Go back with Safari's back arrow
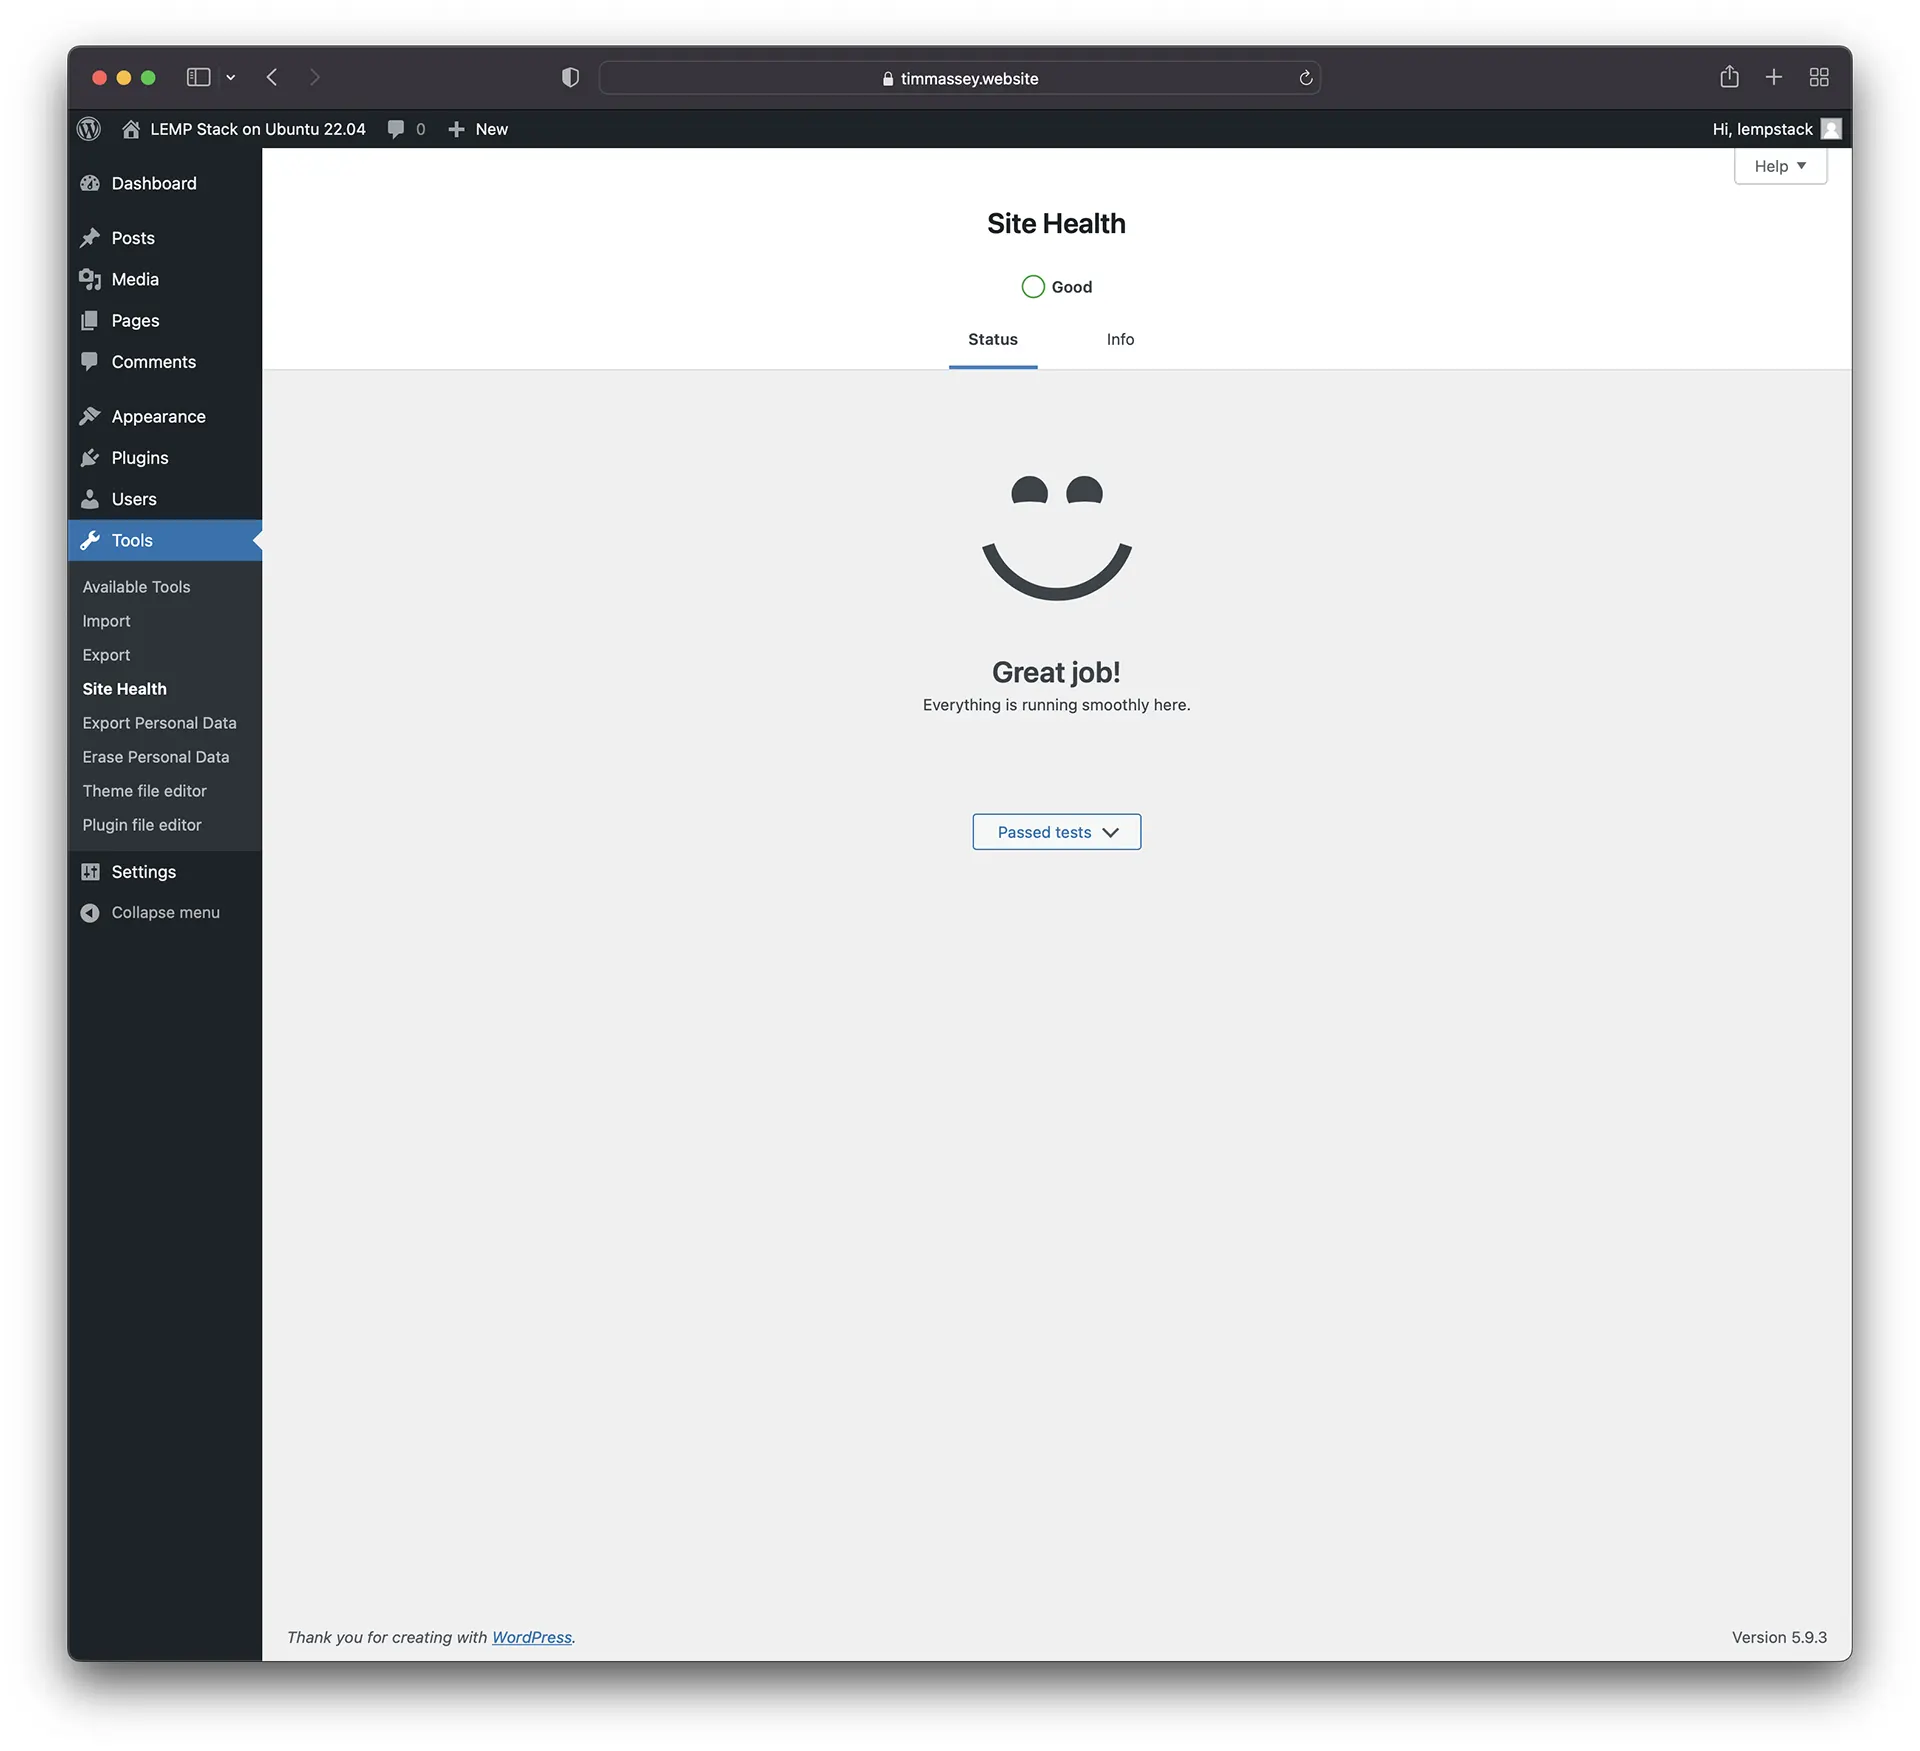The height and width of the screenshot is (1751, 1920). tap(272, 77)
